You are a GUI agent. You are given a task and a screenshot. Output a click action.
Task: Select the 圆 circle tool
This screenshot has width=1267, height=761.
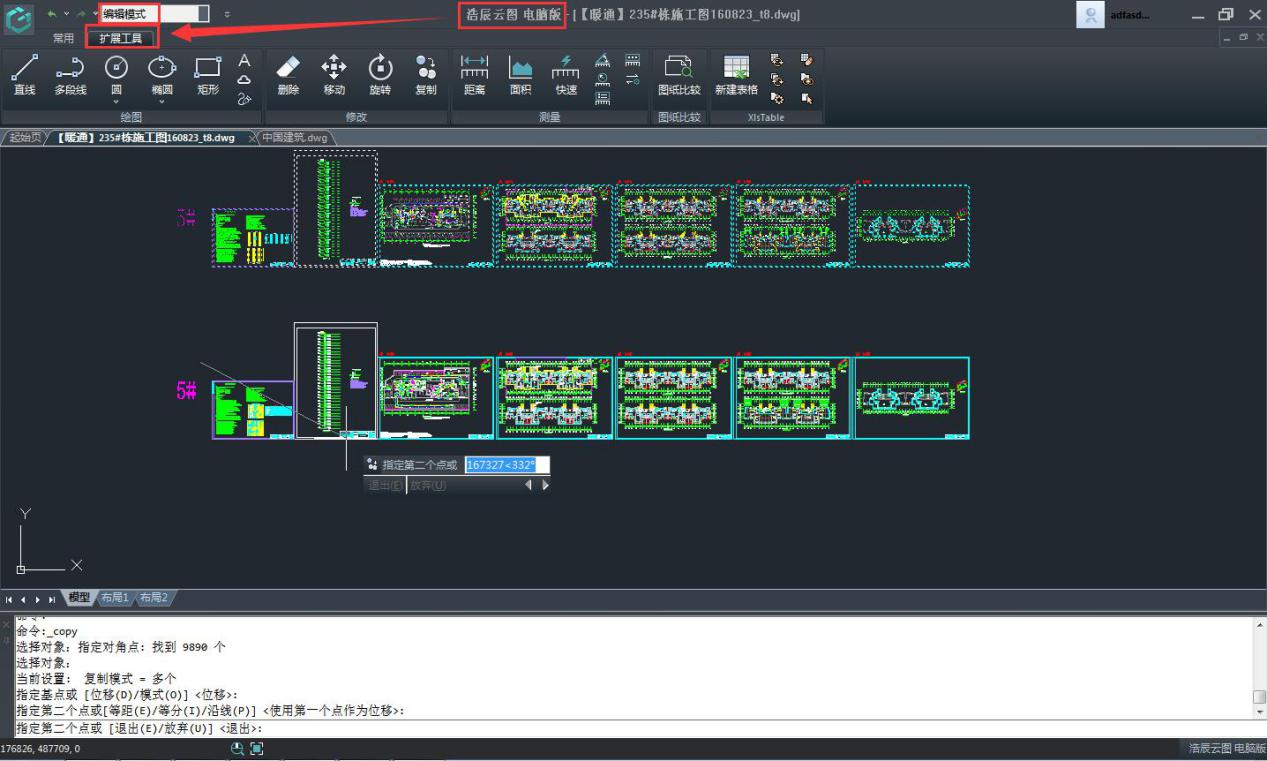click(x=116, y=76)
